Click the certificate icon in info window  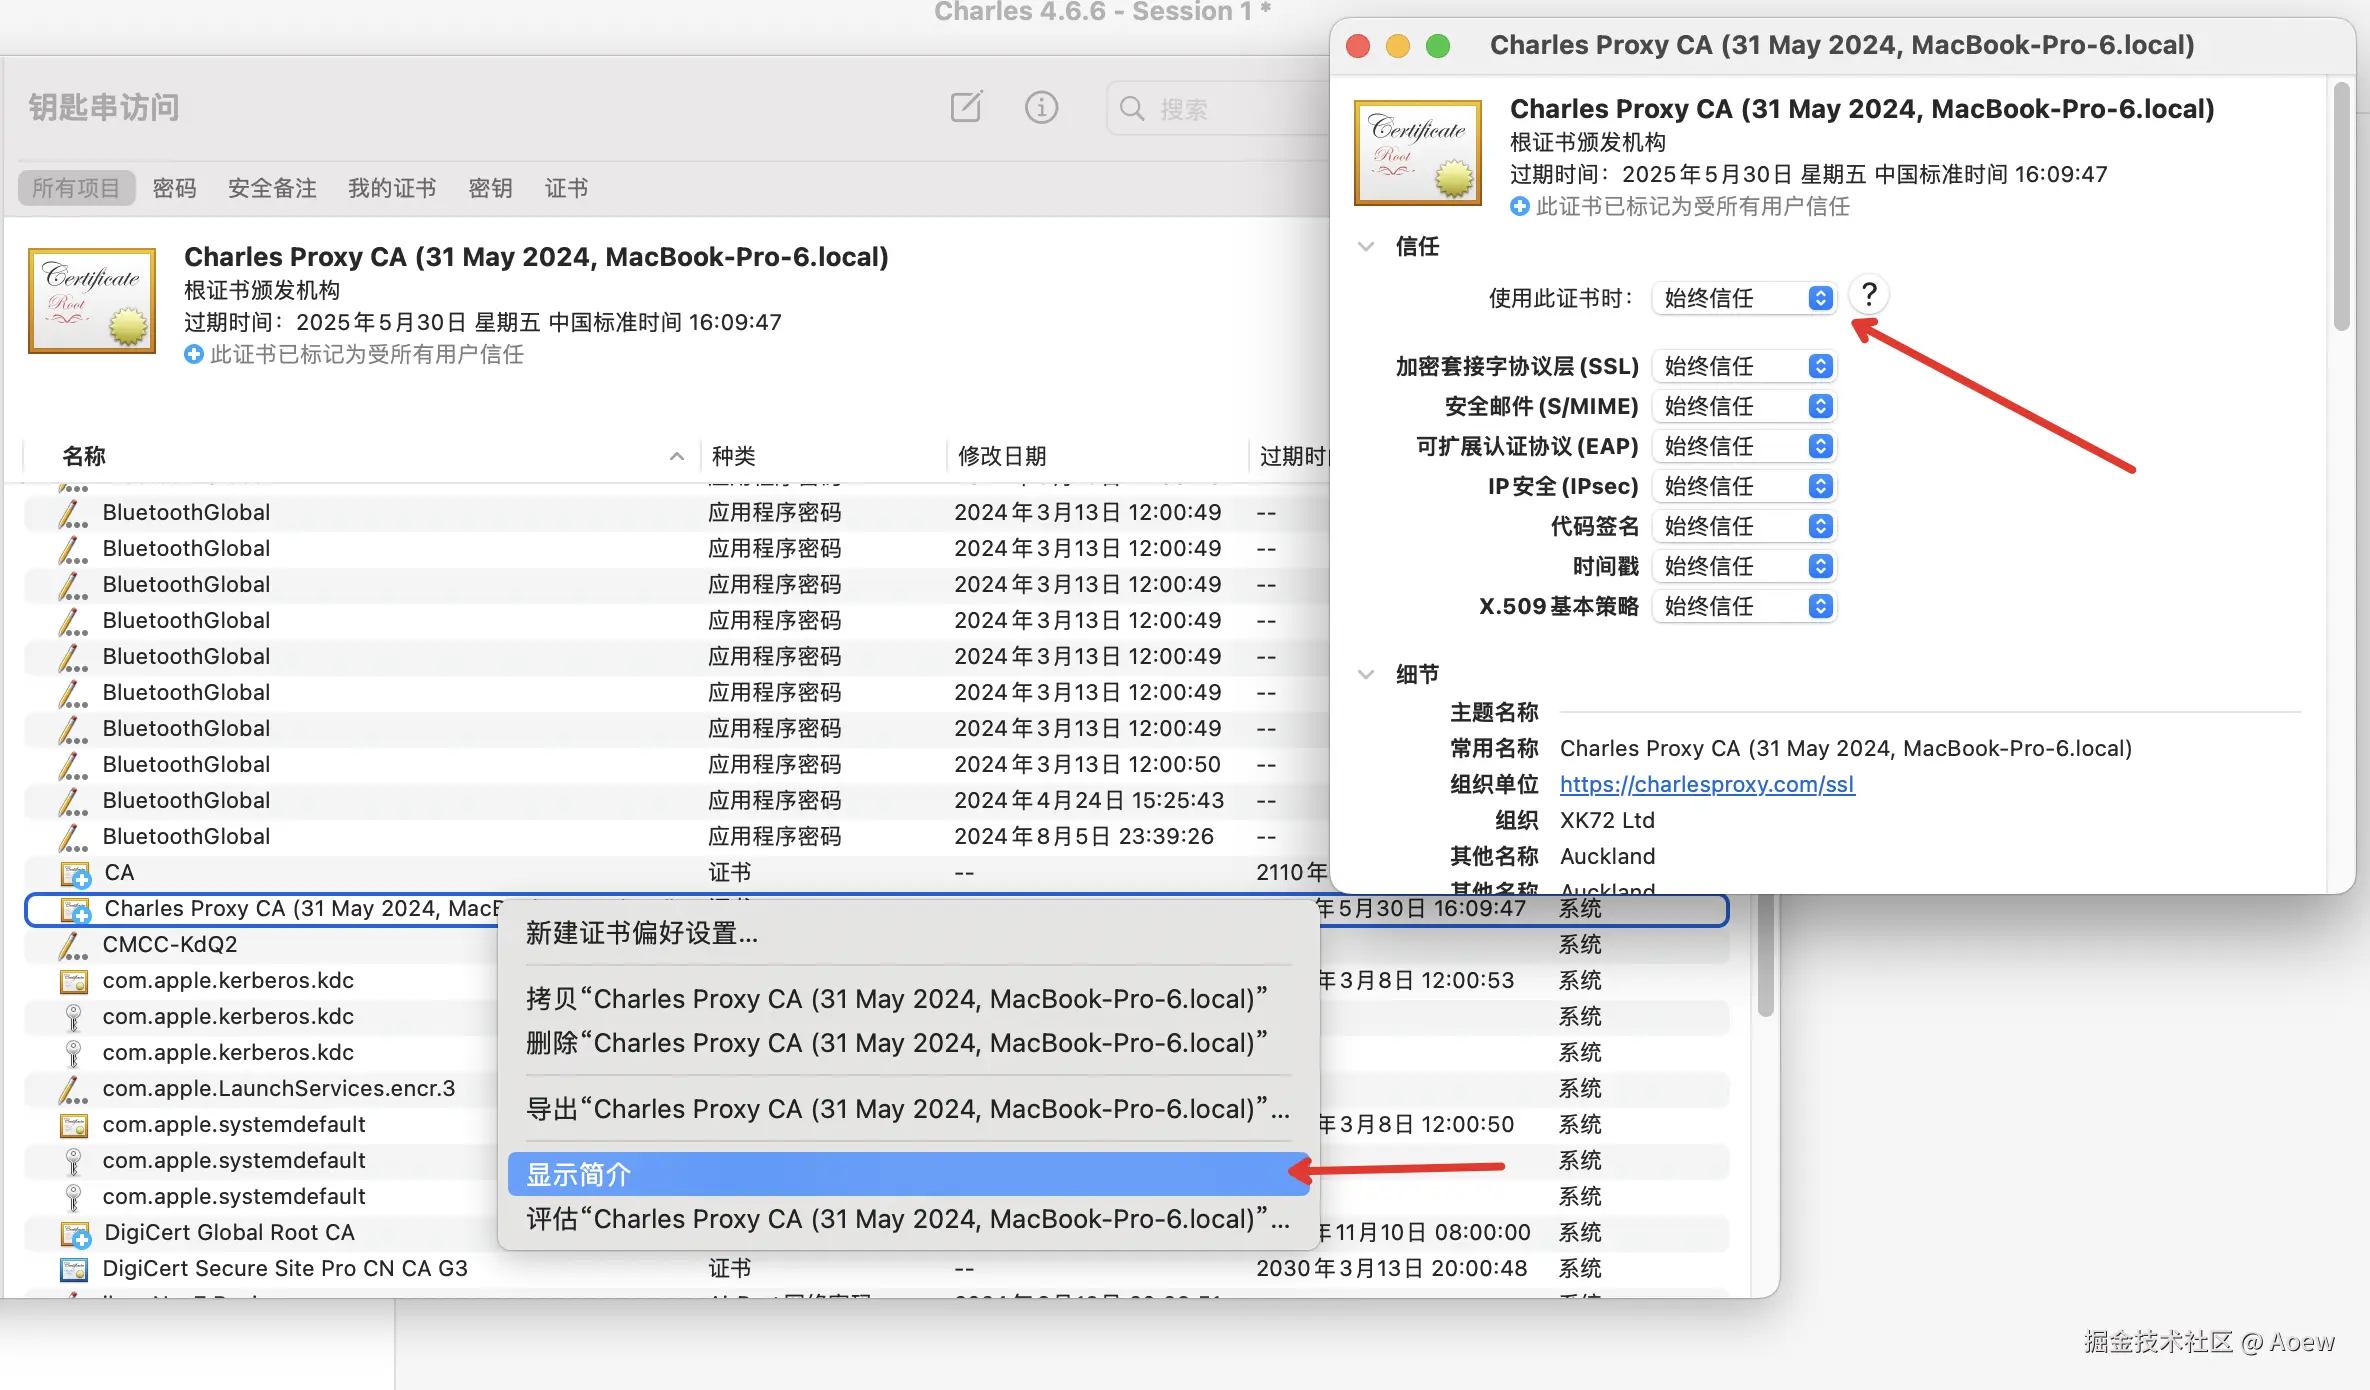1417,152
